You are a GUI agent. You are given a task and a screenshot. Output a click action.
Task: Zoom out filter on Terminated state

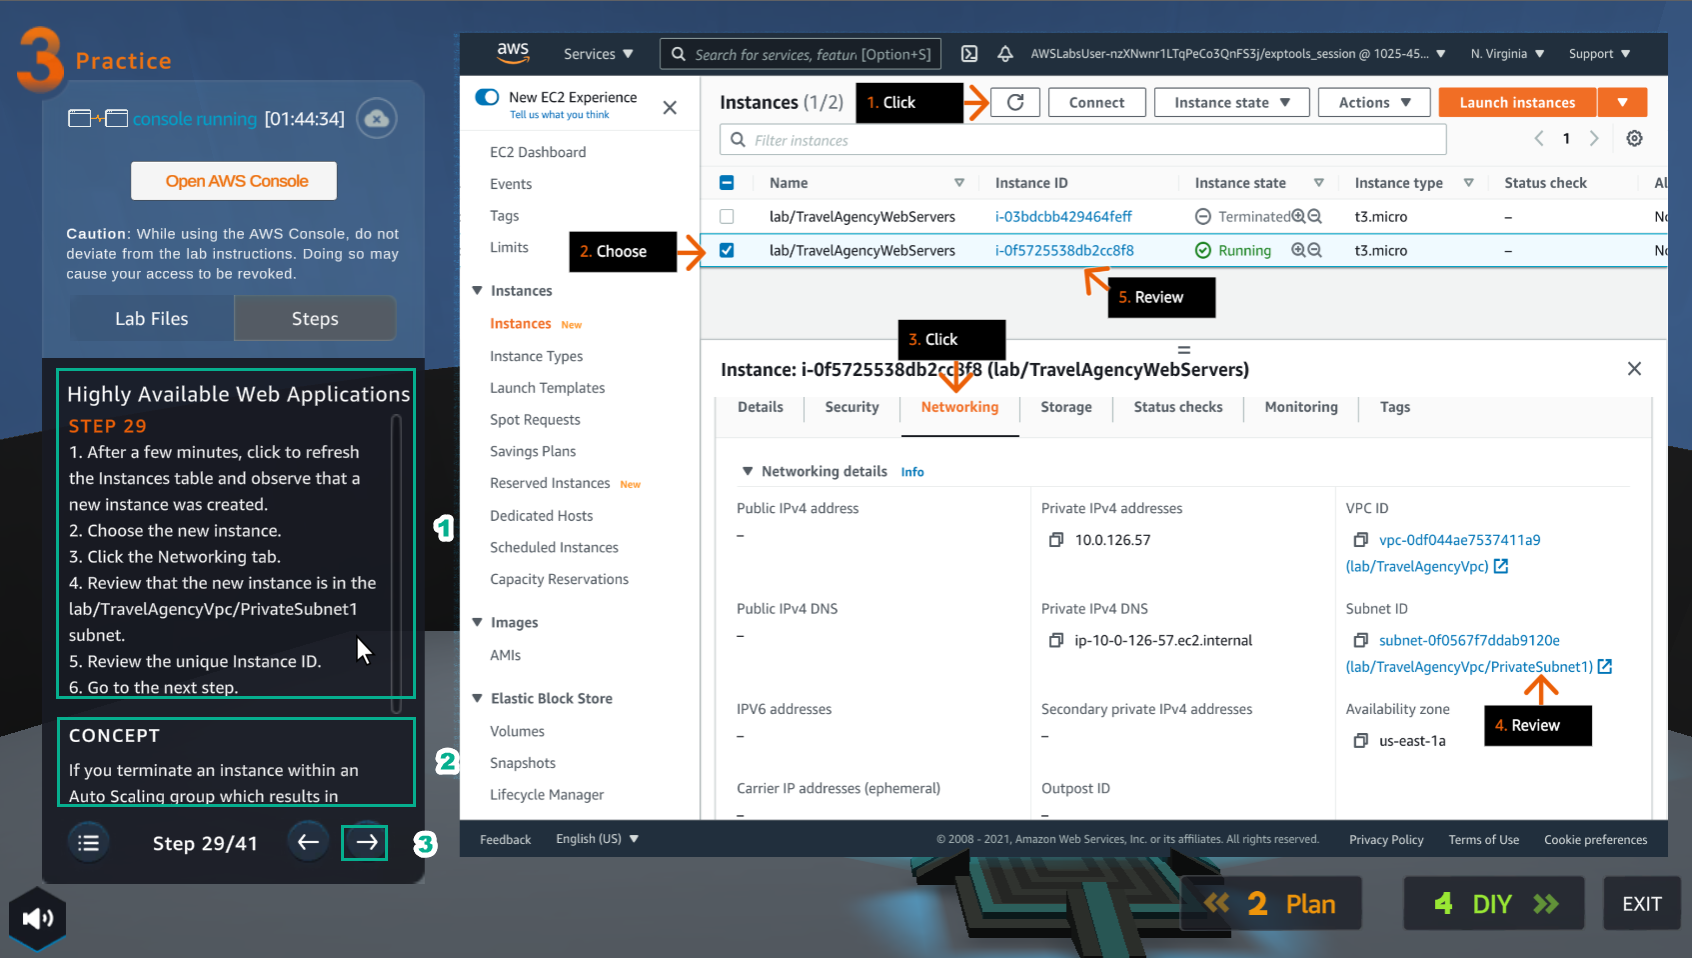(1314, 216)
